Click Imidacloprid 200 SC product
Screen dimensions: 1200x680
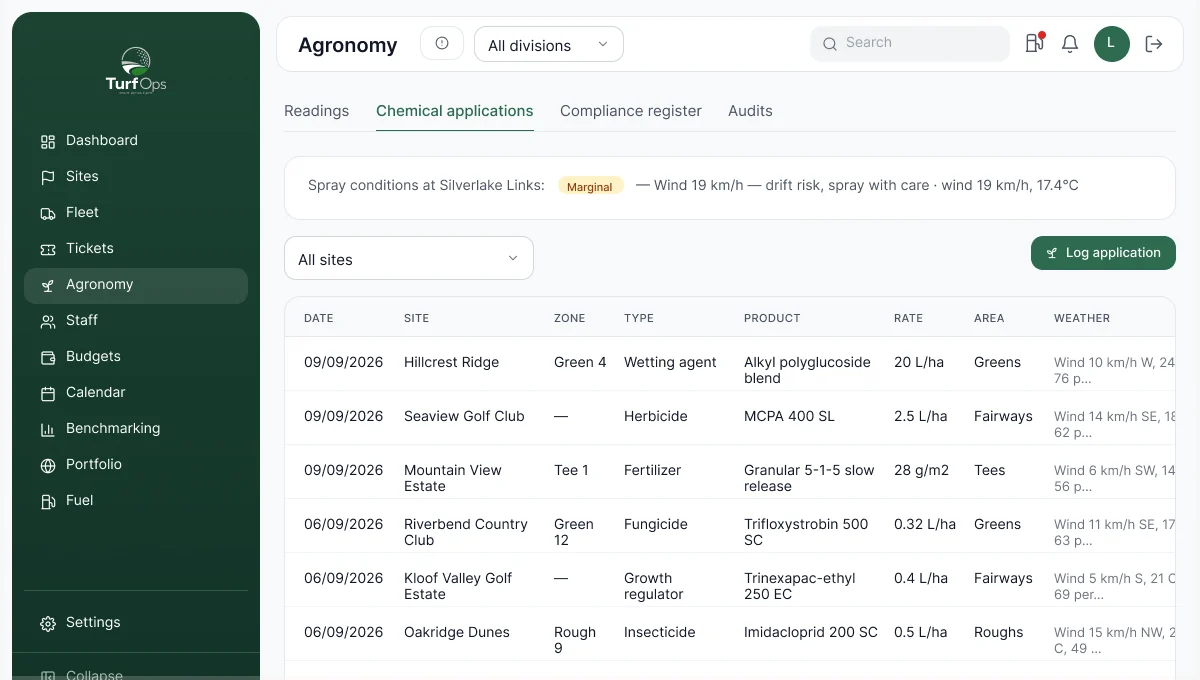[x=811, y=633]
